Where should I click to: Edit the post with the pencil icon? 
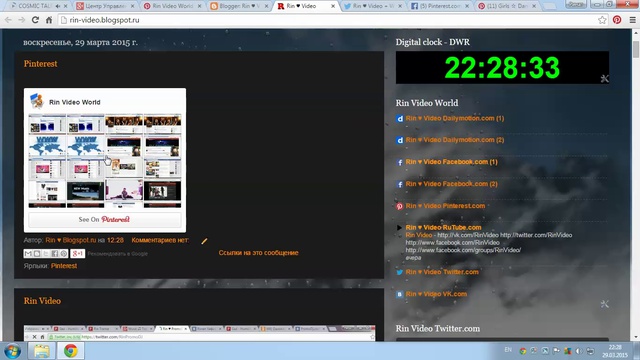[204, 241]
